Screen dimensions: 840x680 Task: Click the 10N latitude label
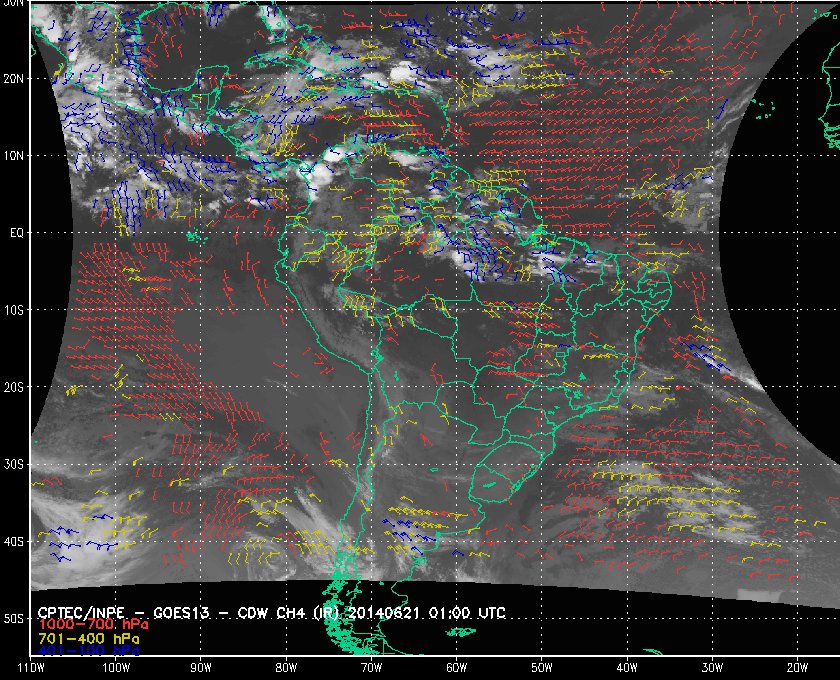pos(13,156)
